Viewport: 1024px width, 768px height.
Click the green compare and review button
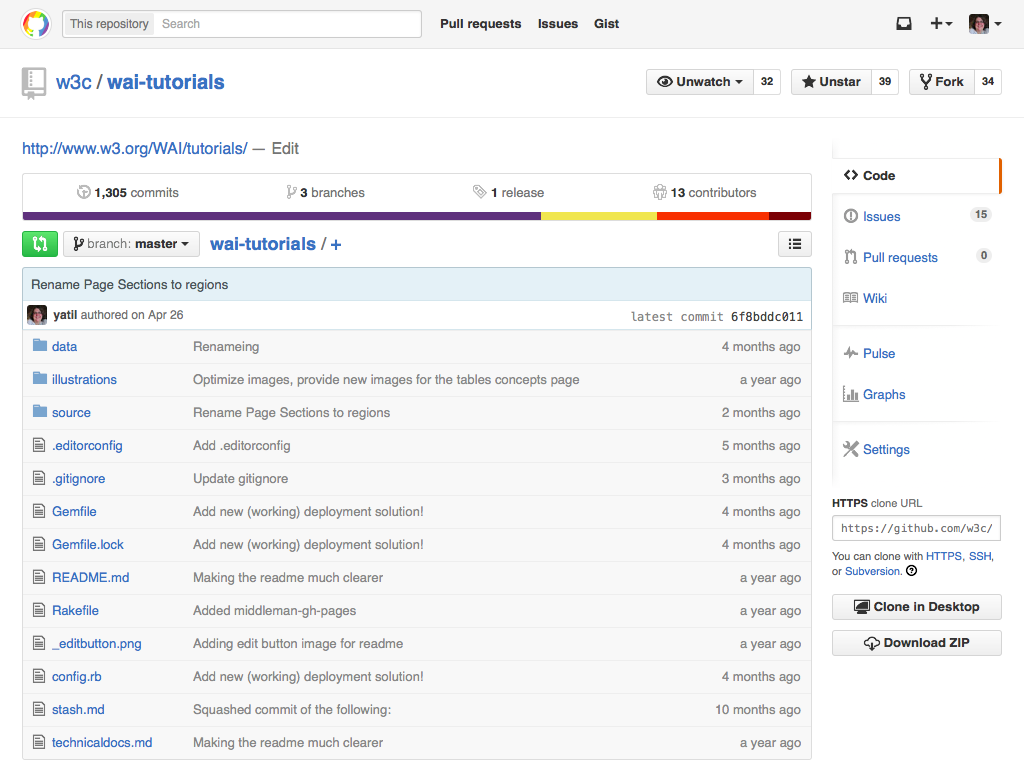click(x=40, y=244)
